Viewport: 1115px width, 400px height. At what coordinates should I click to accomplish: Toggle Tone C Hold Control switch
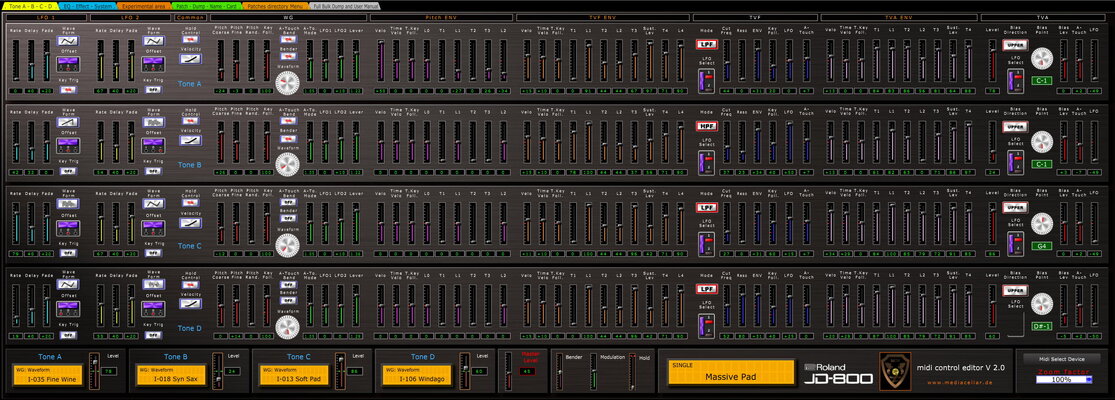(190, 202)
